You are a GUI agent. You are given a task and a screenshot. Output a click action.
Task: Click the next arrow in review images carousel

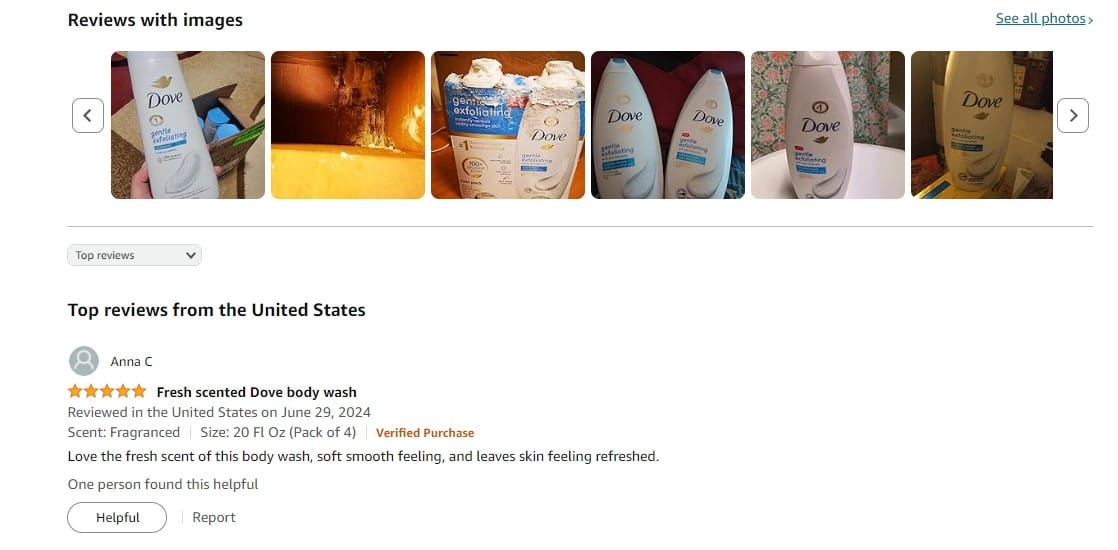tap(1072, 116)
